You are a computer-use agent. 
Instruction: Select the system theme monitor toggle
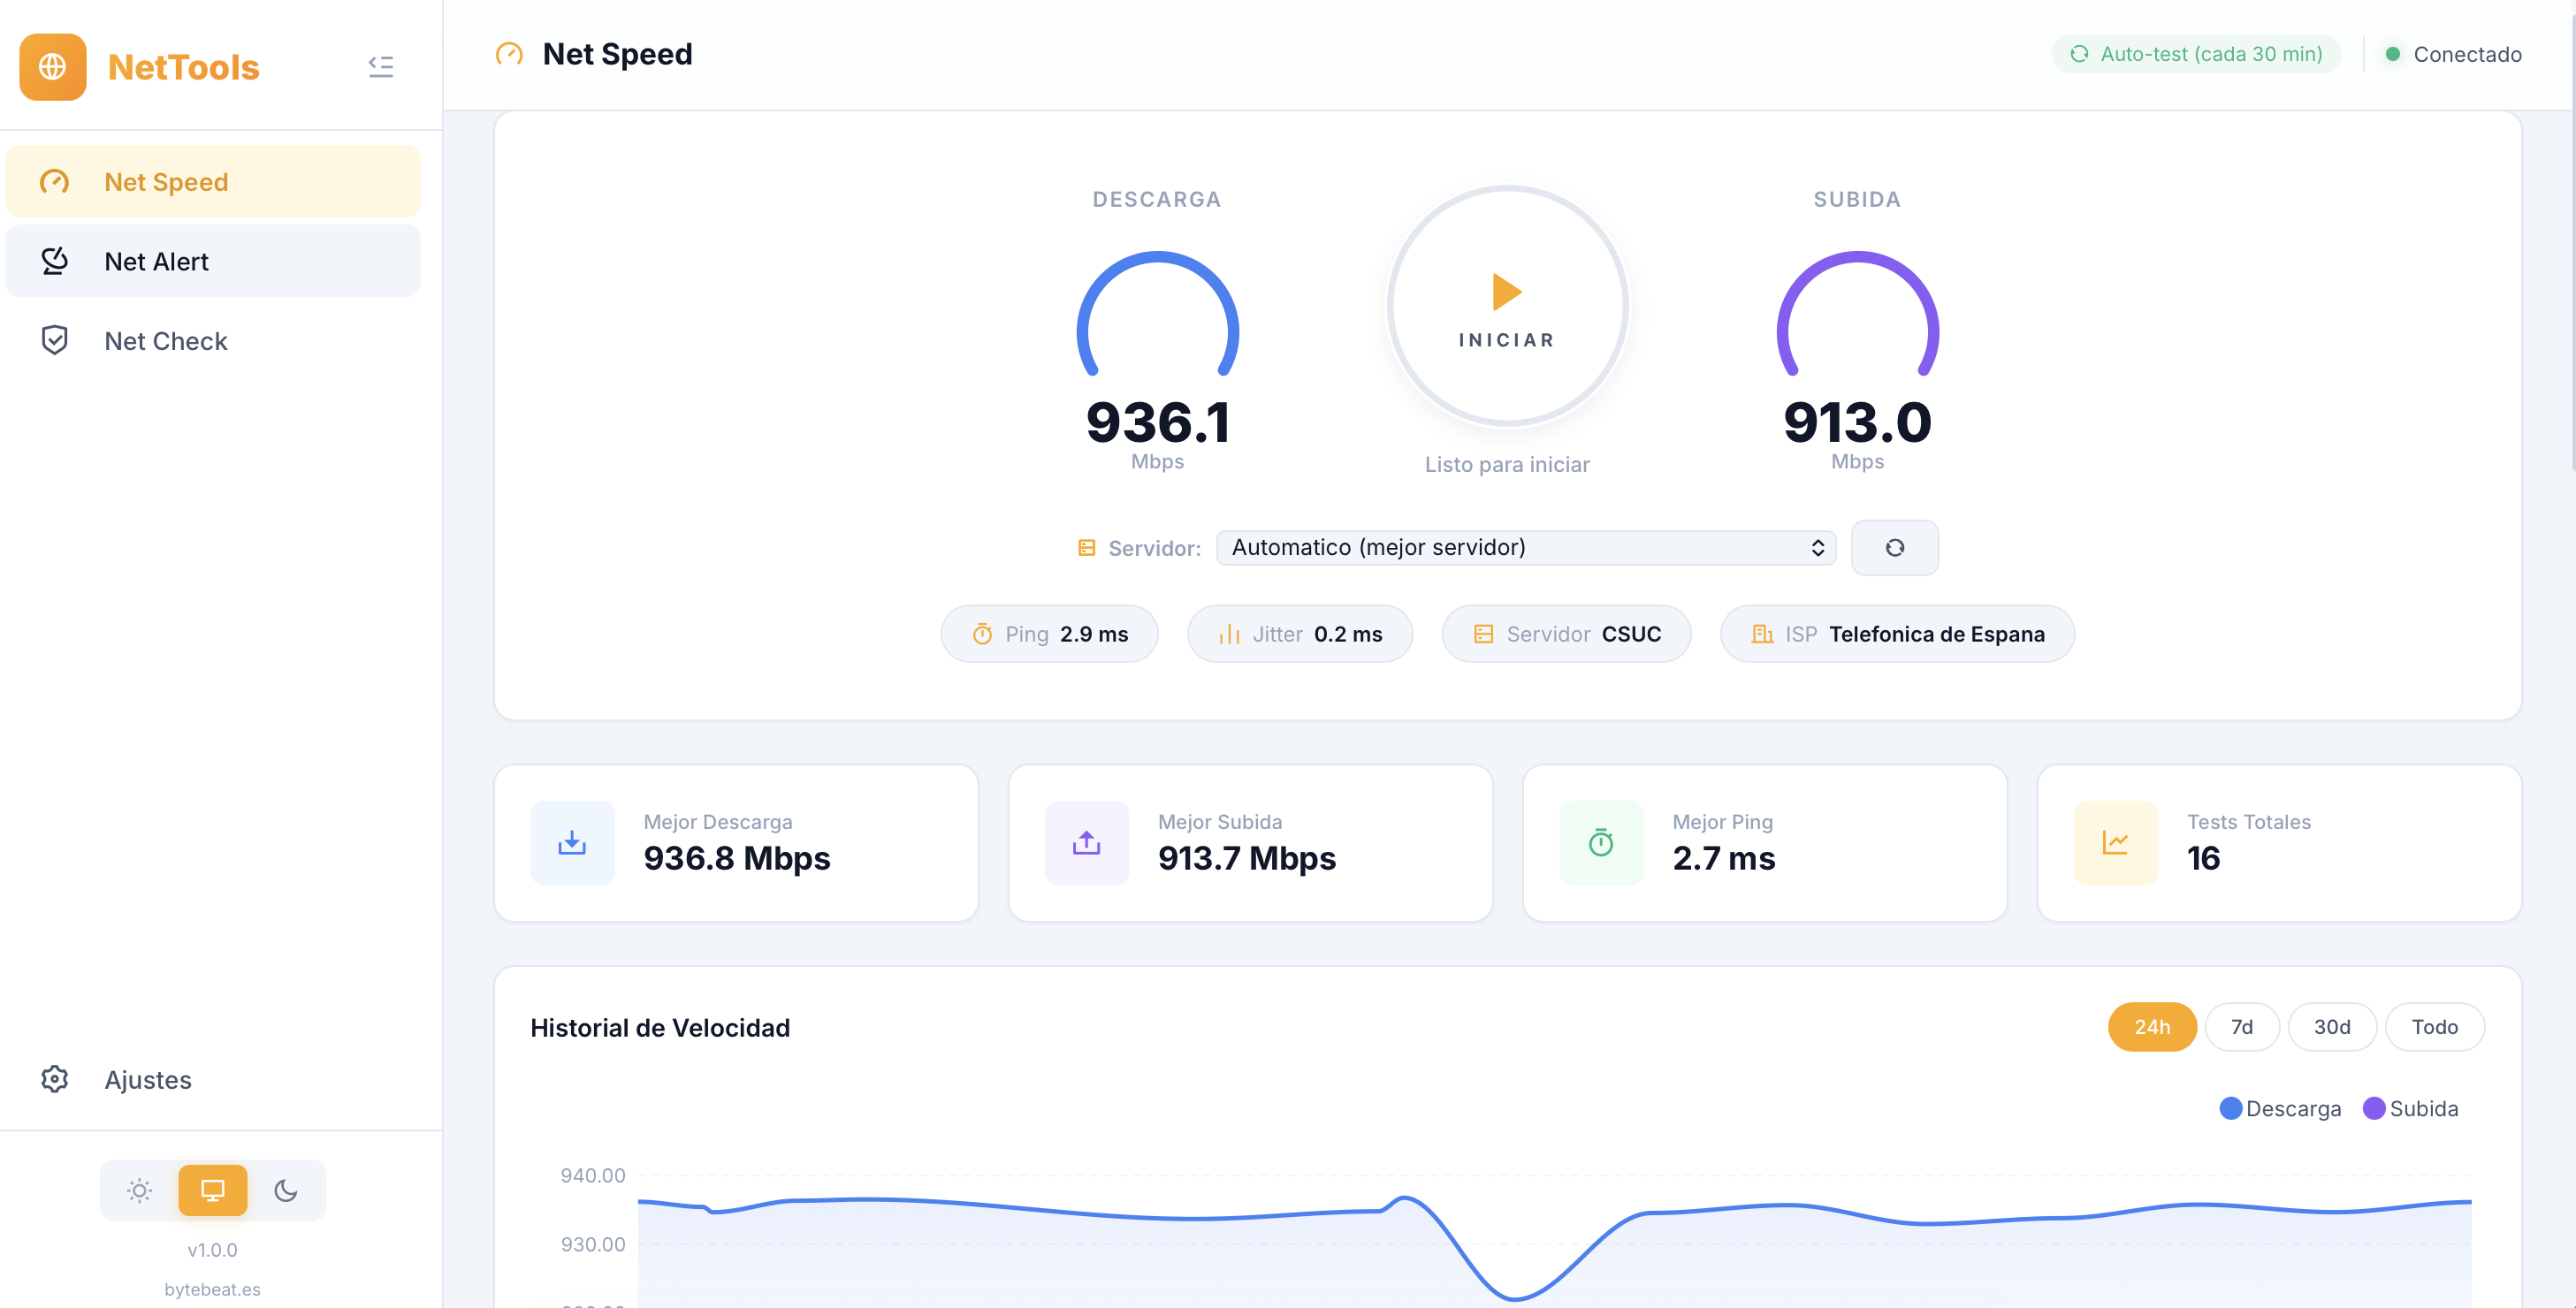point(212,1190)
